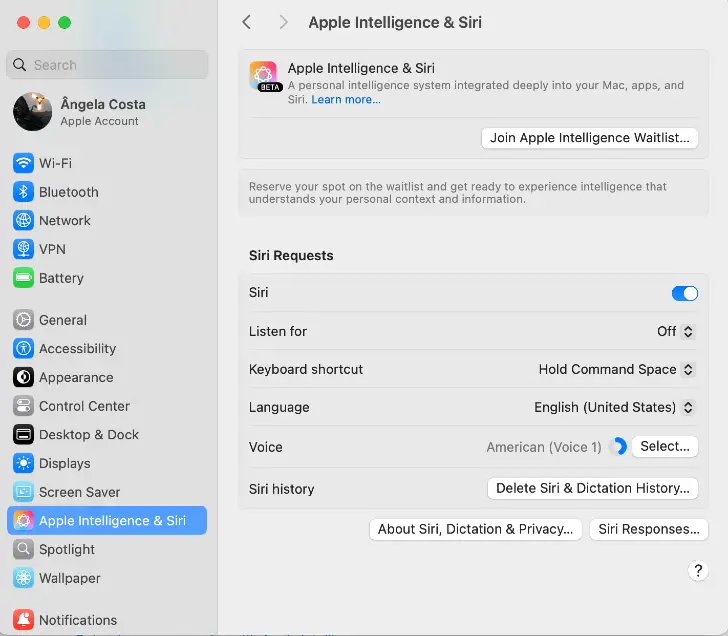Click Delete Siri & Dictation History button
Viewport: 728px width, 636px height.
pos(593,488)
